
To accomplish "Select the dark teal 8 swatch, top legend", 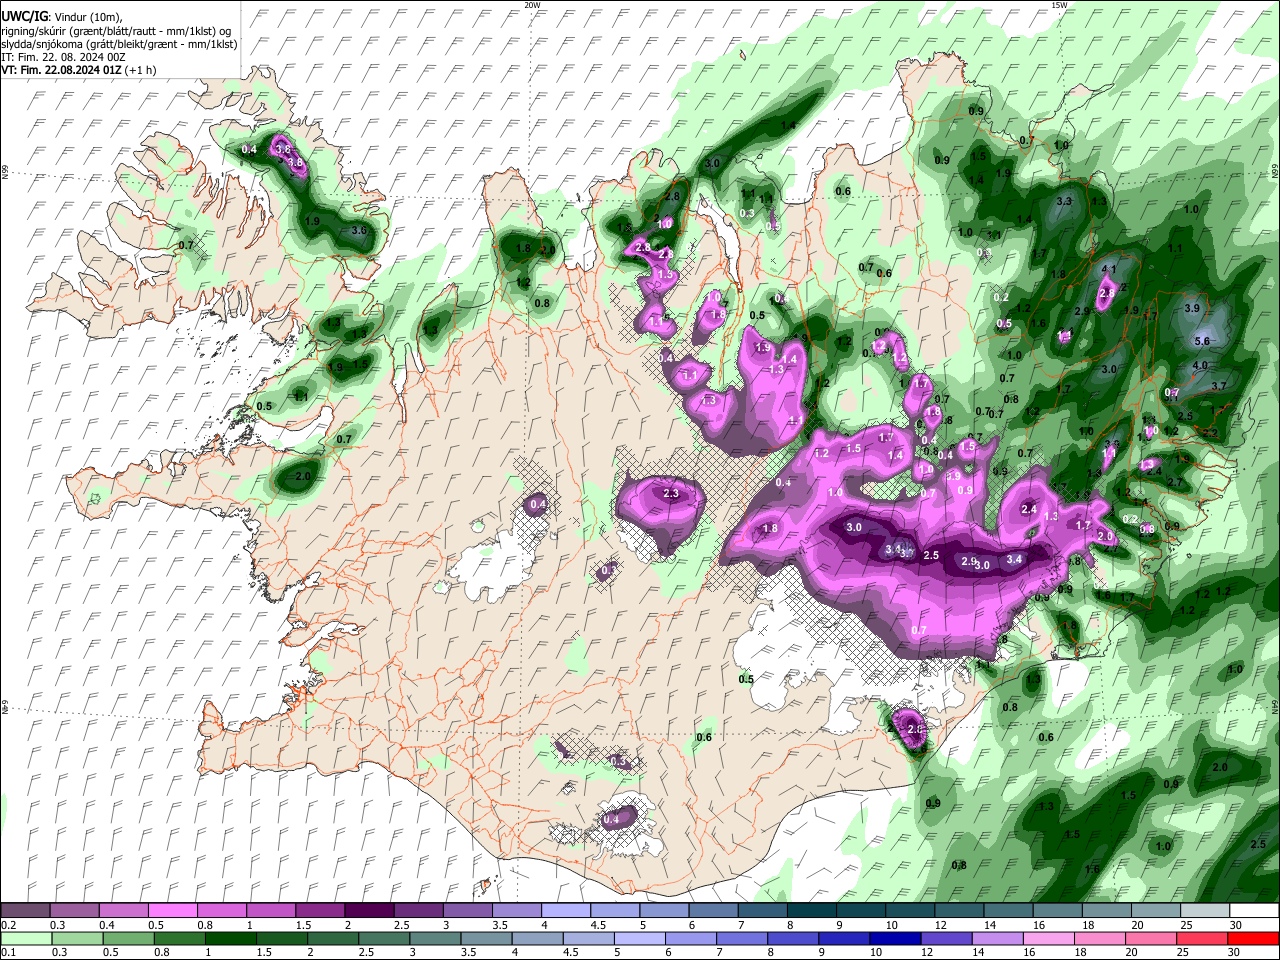I will pyautogui.click(x=812, y=911).
